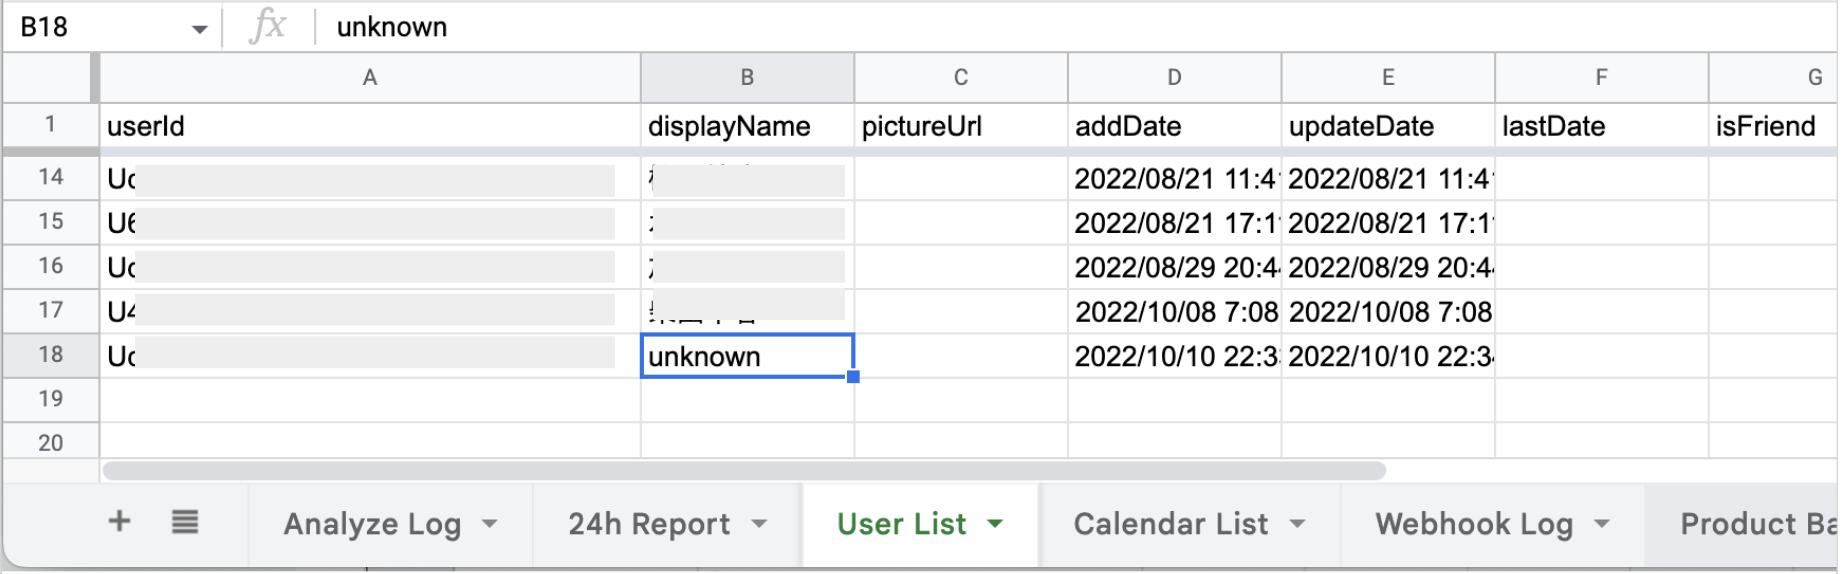Click the formula bar containing unknown
The width and height of the screenshot is (1842, 574).
tap(900, 27)
